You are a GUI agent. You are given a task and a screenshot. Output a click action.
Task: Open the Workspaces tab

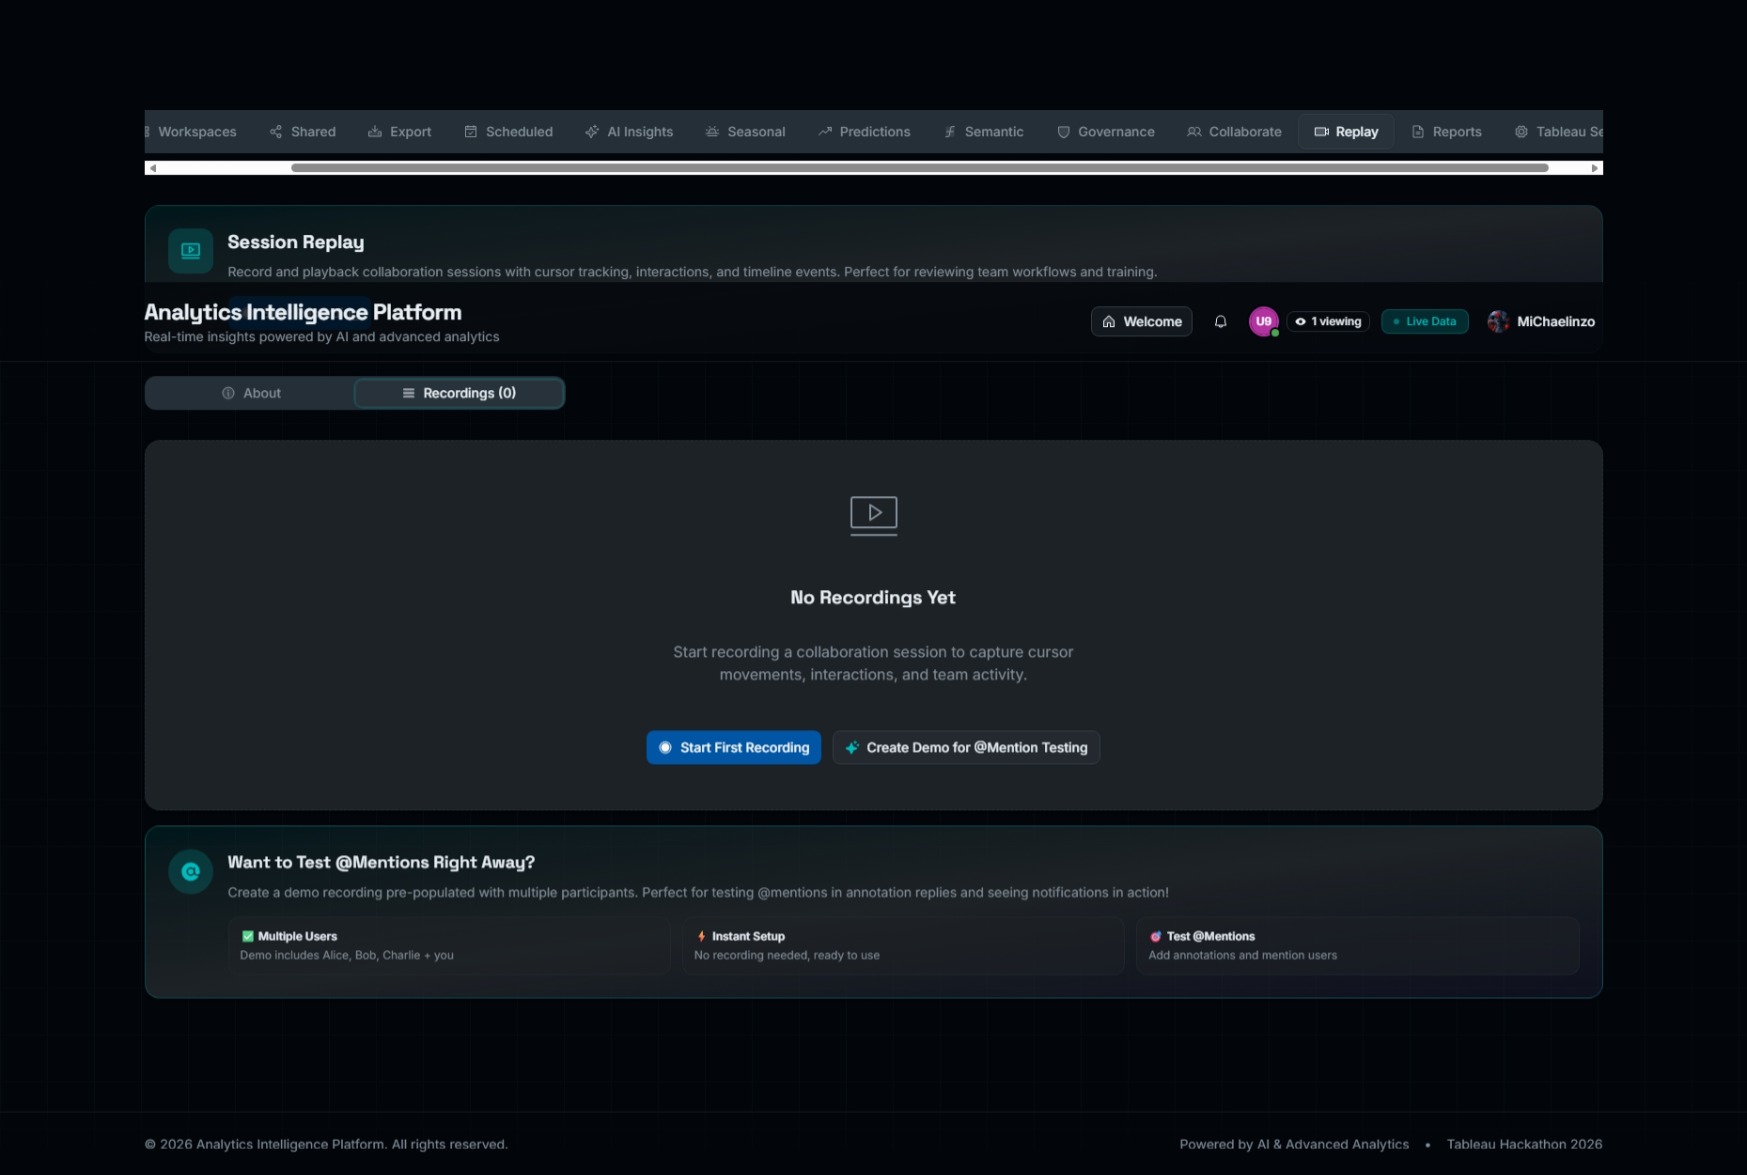(191, 132)
